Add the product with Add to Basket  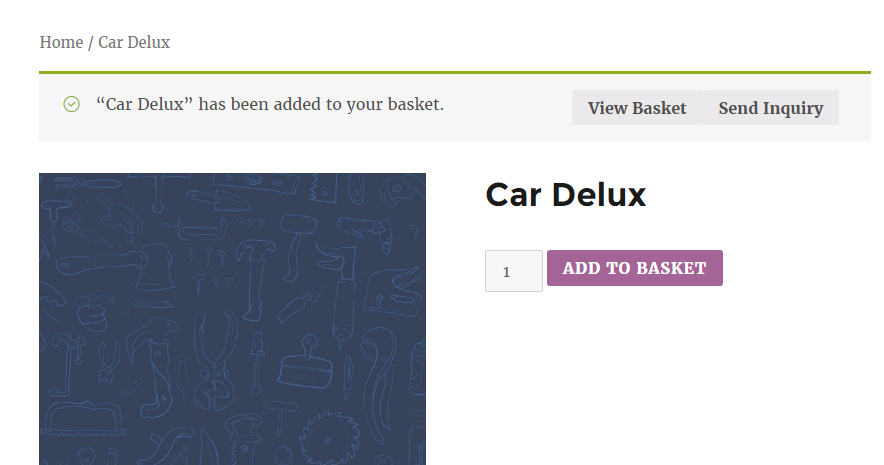(x=635, y=268)
